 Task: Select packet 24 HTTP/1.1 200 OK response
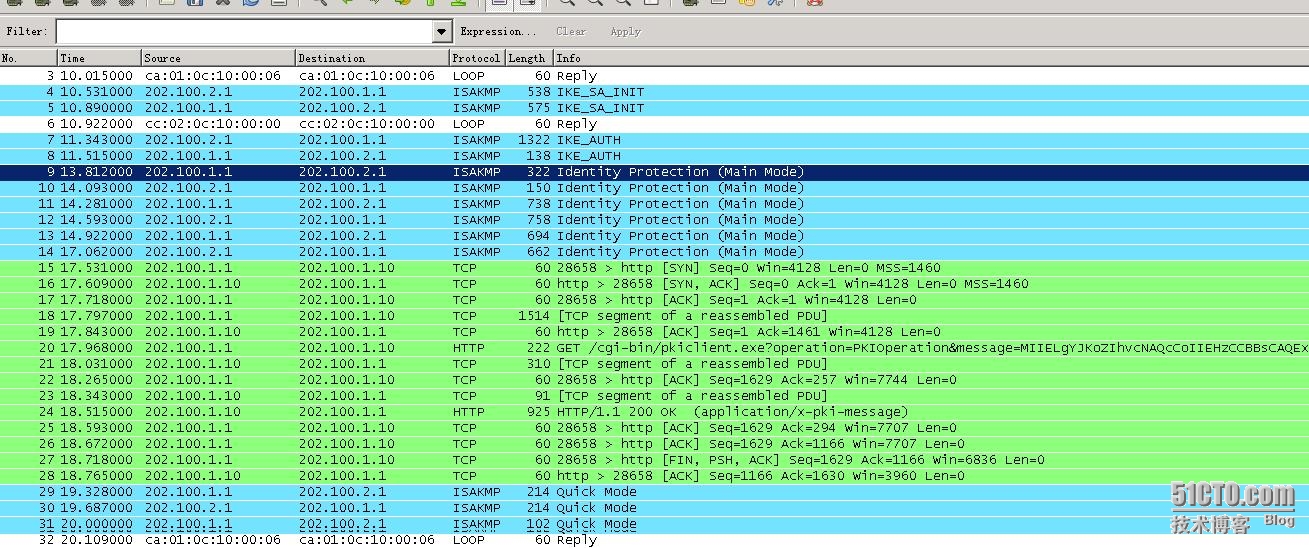[654, 412]
